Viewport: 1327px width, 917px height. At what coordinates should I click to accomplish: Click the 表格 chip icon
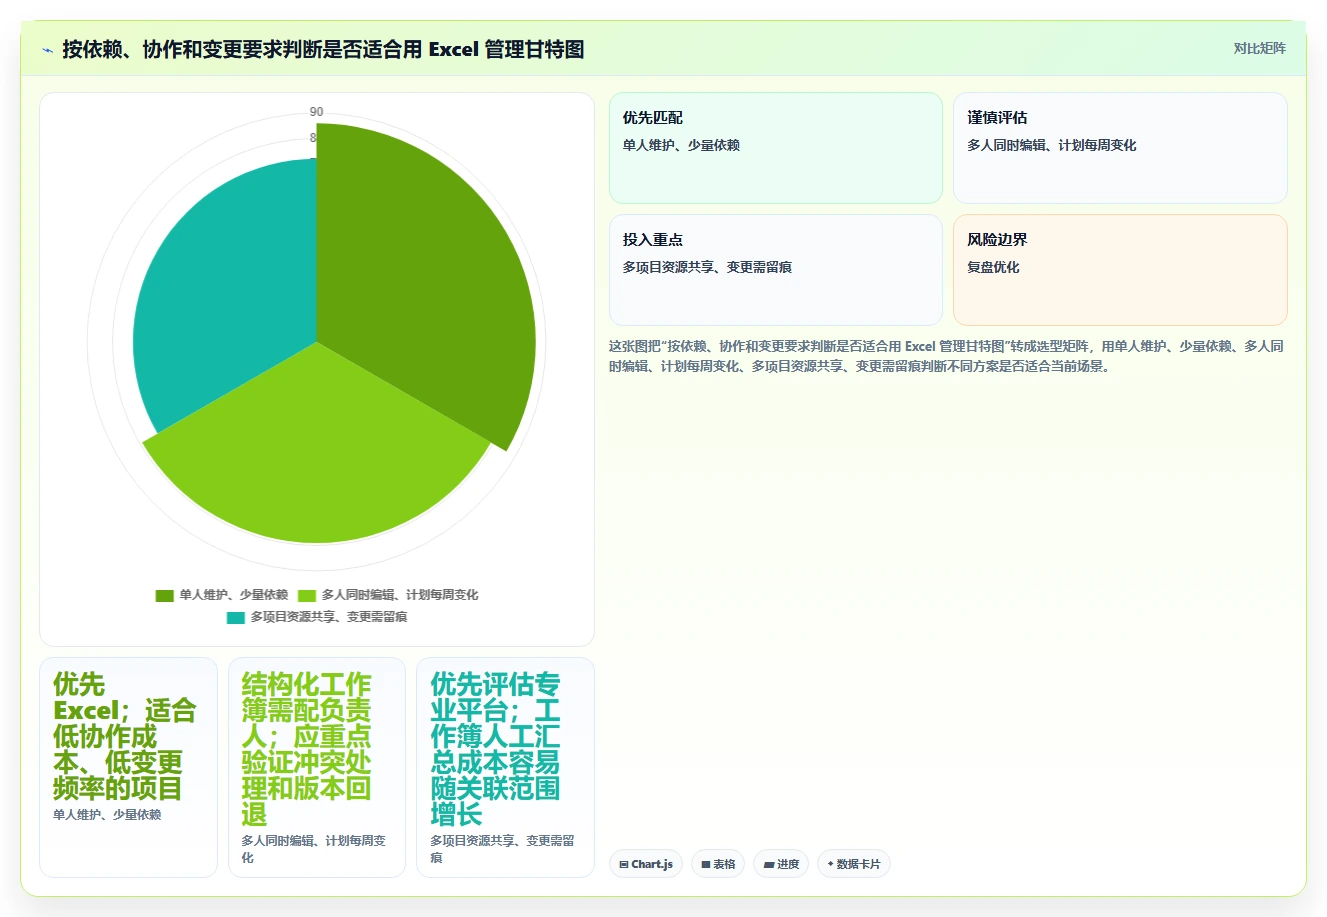(x=706, y=864)
